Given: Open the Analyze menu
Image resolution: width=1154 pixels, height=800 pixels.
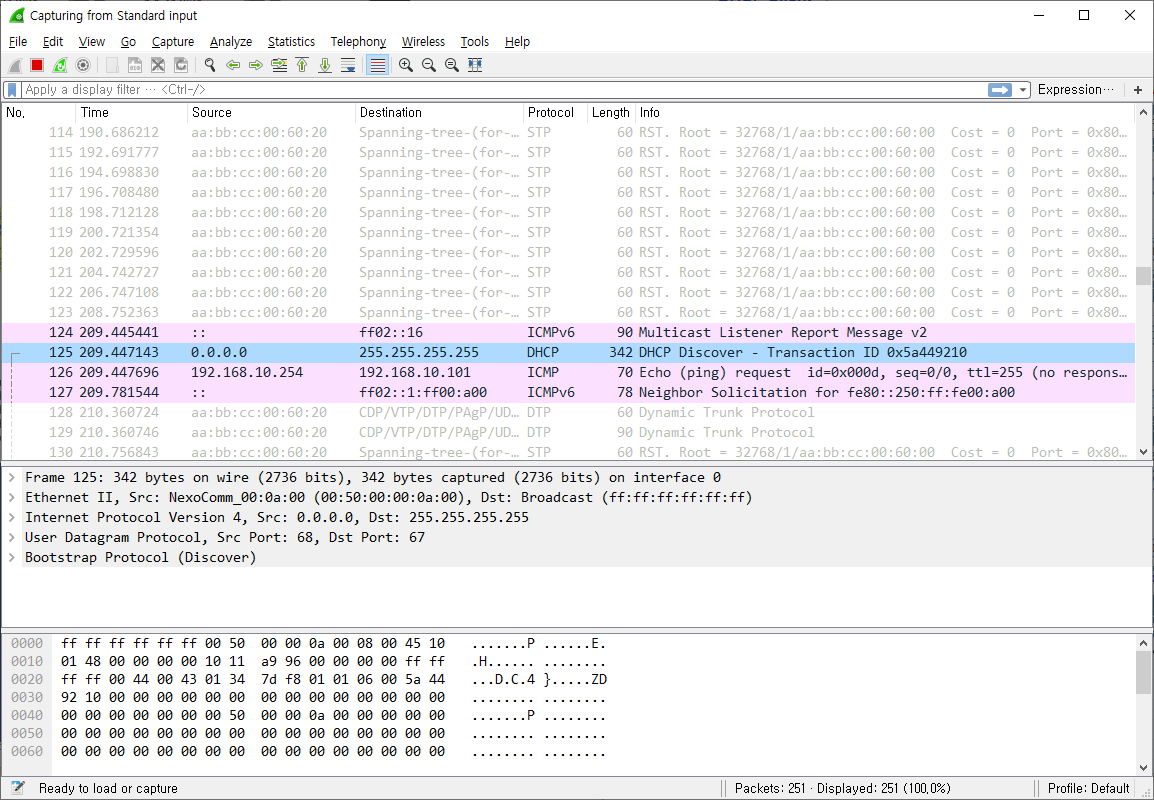Looking at the screenshot, I should (231, 42).
